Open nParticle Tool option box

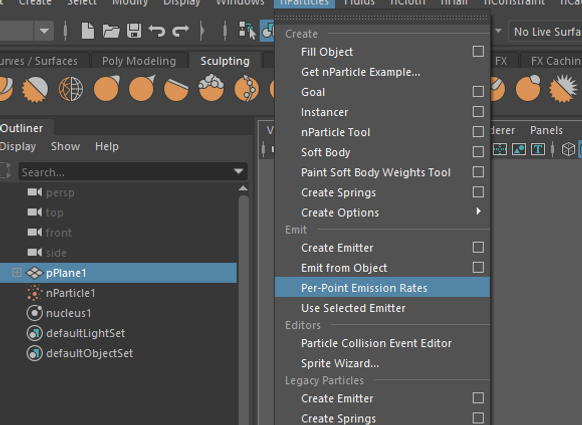[x=478, y=132]
